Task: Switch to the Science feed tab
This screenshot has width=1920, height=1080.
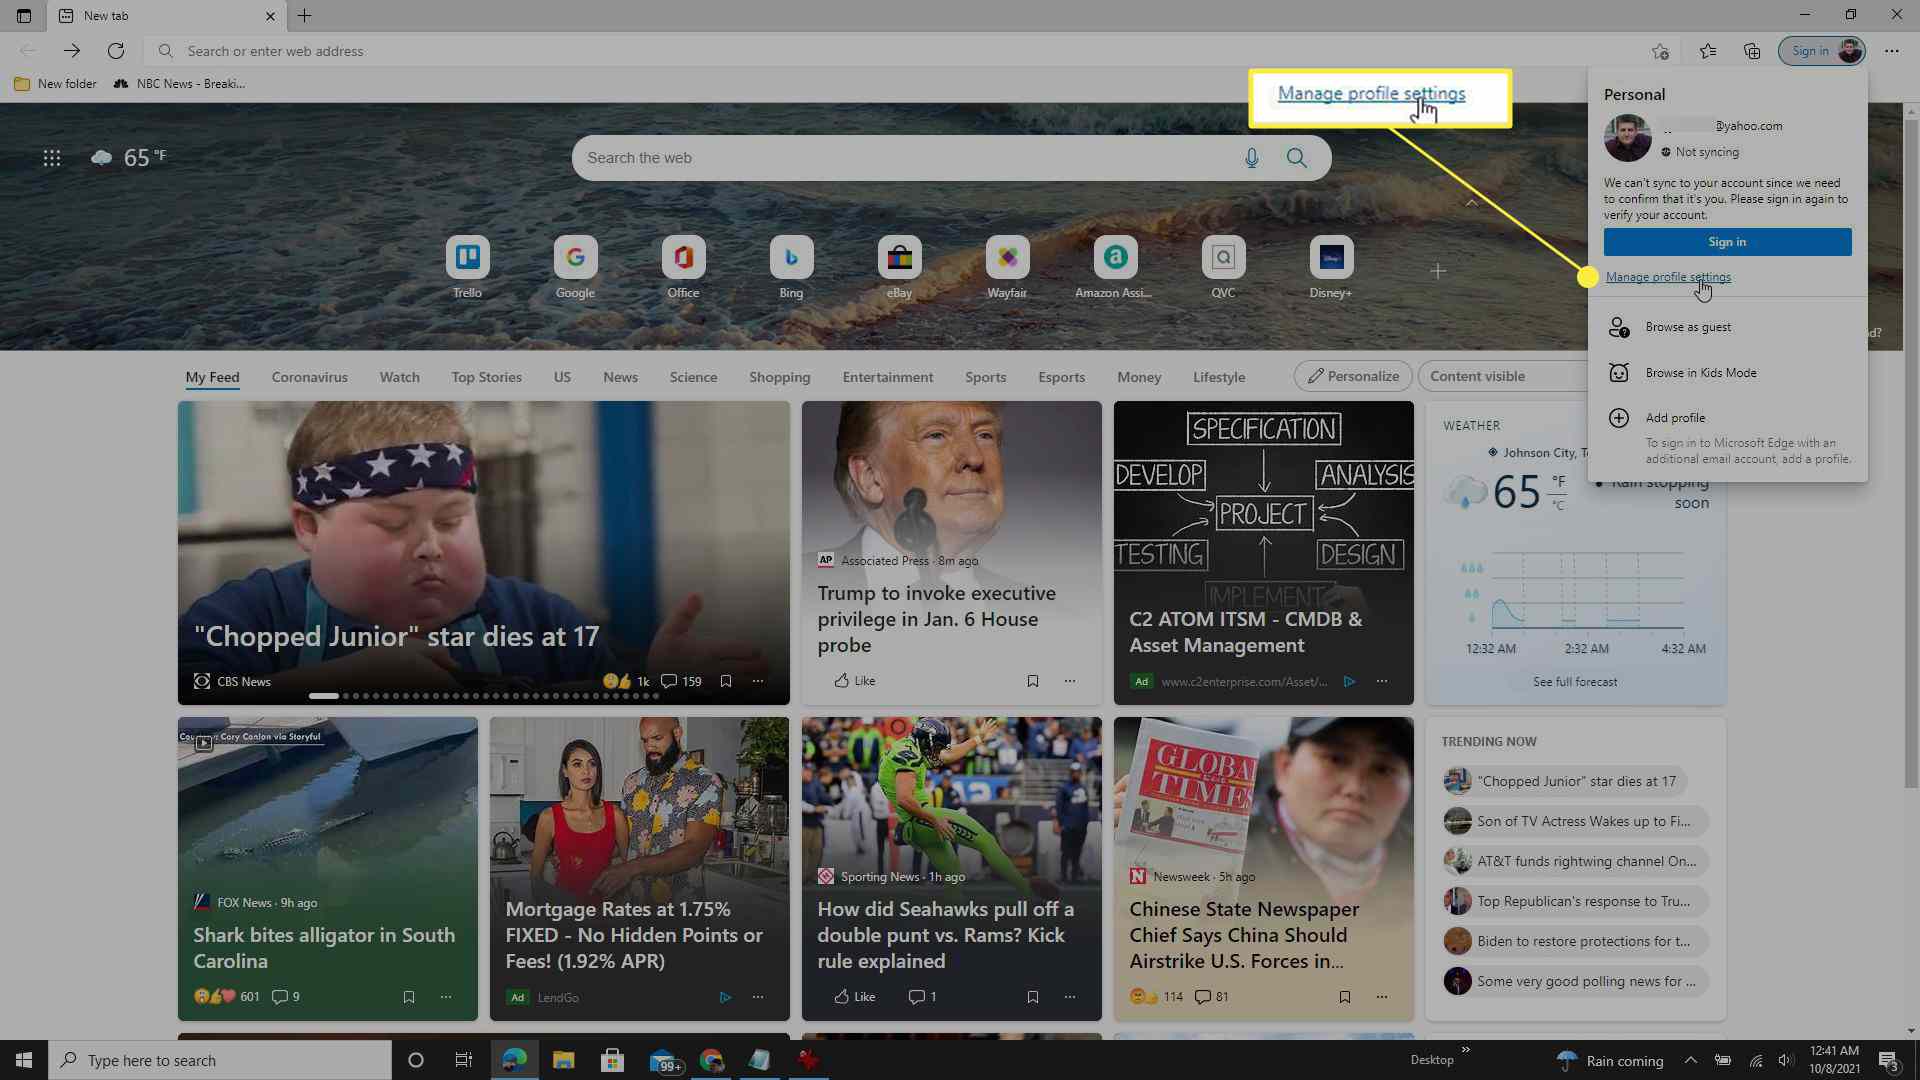Action: (x=693, y=377)
